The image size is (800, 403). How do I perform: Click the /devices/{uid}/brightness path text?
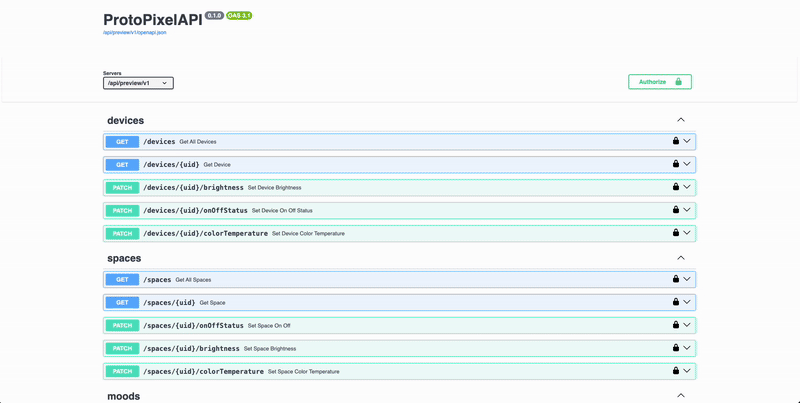[193, 188]
